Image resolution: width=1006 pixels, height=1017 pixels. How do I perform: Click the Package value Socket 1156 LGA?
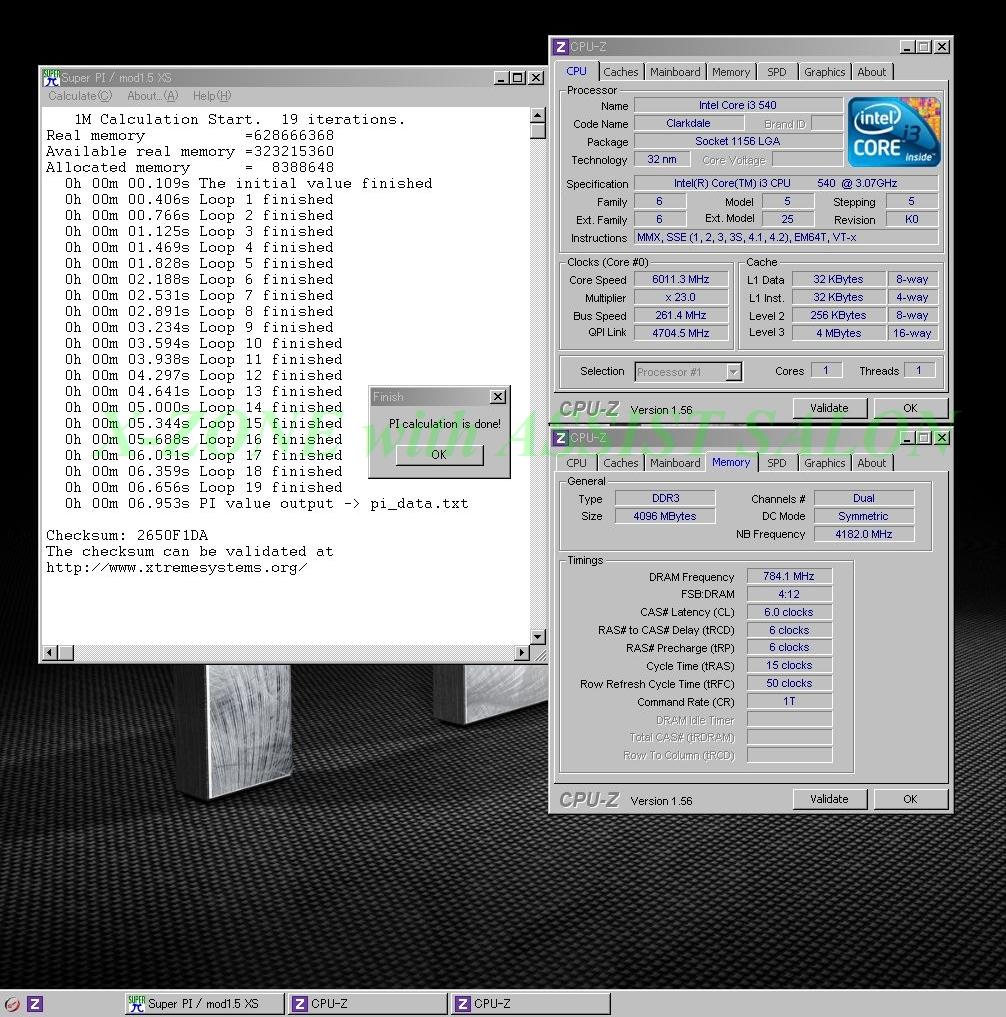pos(737,141)
